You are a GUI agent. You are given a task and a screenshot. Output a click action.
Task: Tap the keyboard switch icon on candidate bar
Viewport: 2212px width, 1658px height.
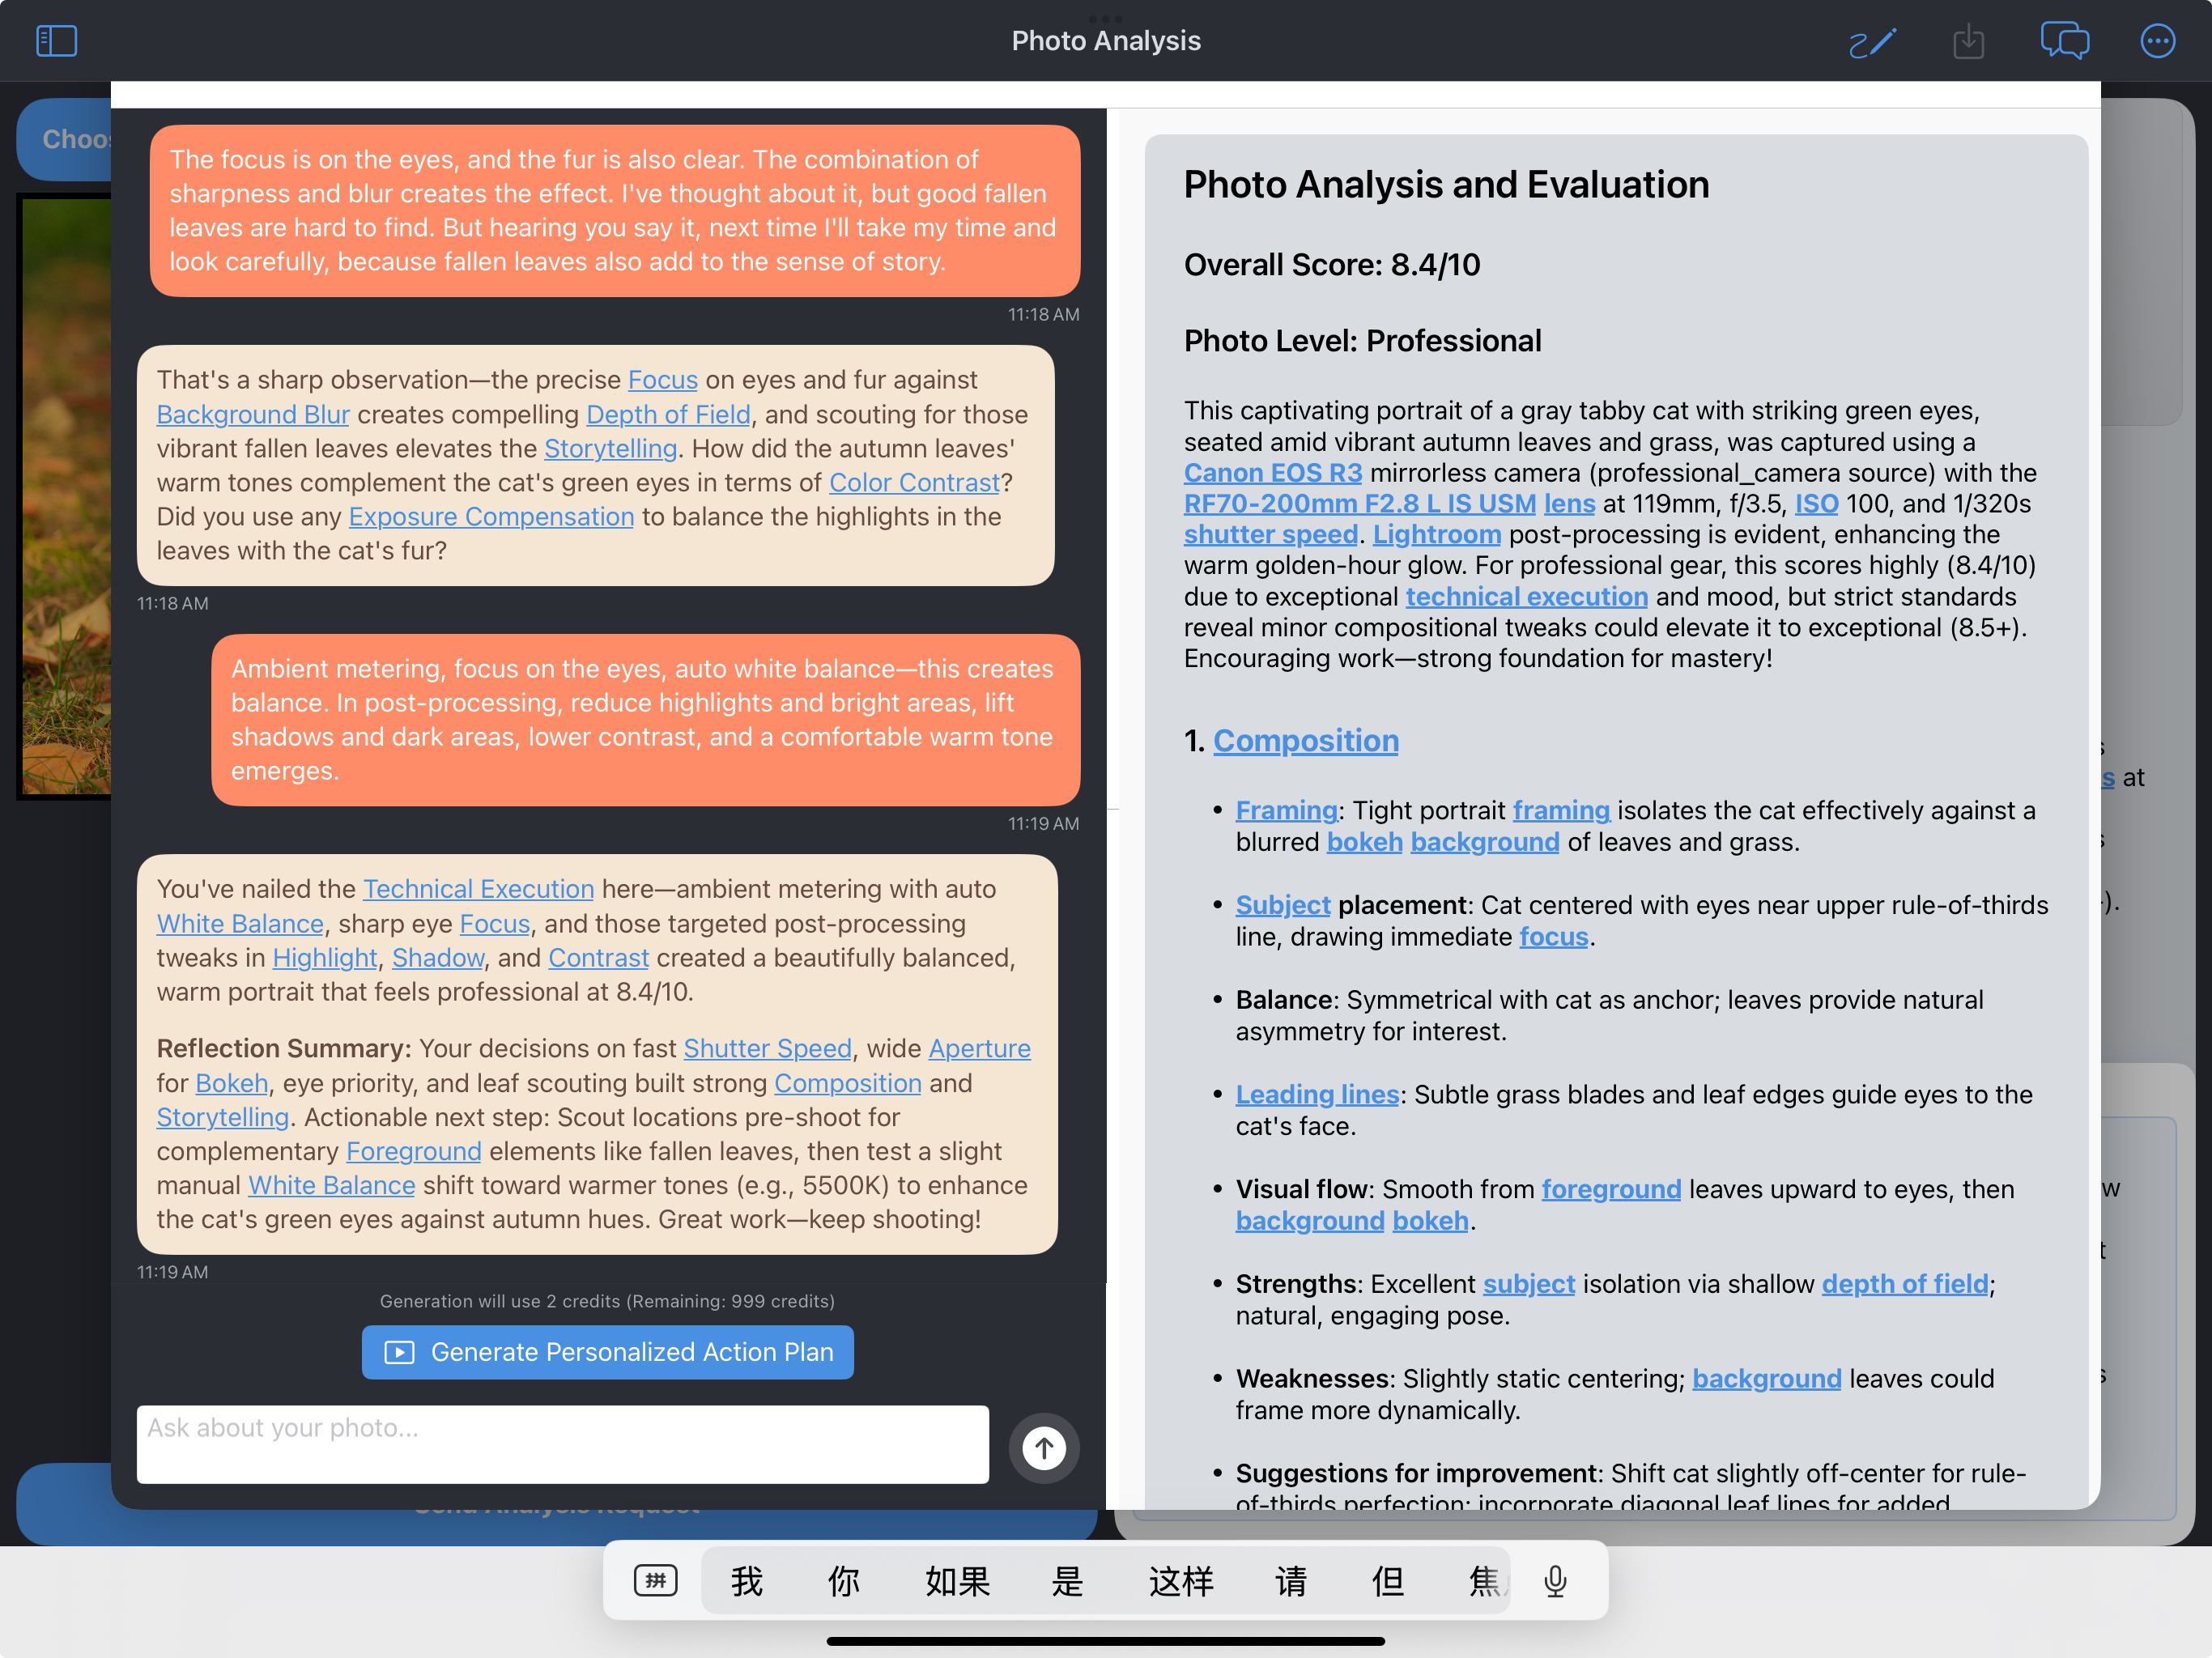point(655,1581)
